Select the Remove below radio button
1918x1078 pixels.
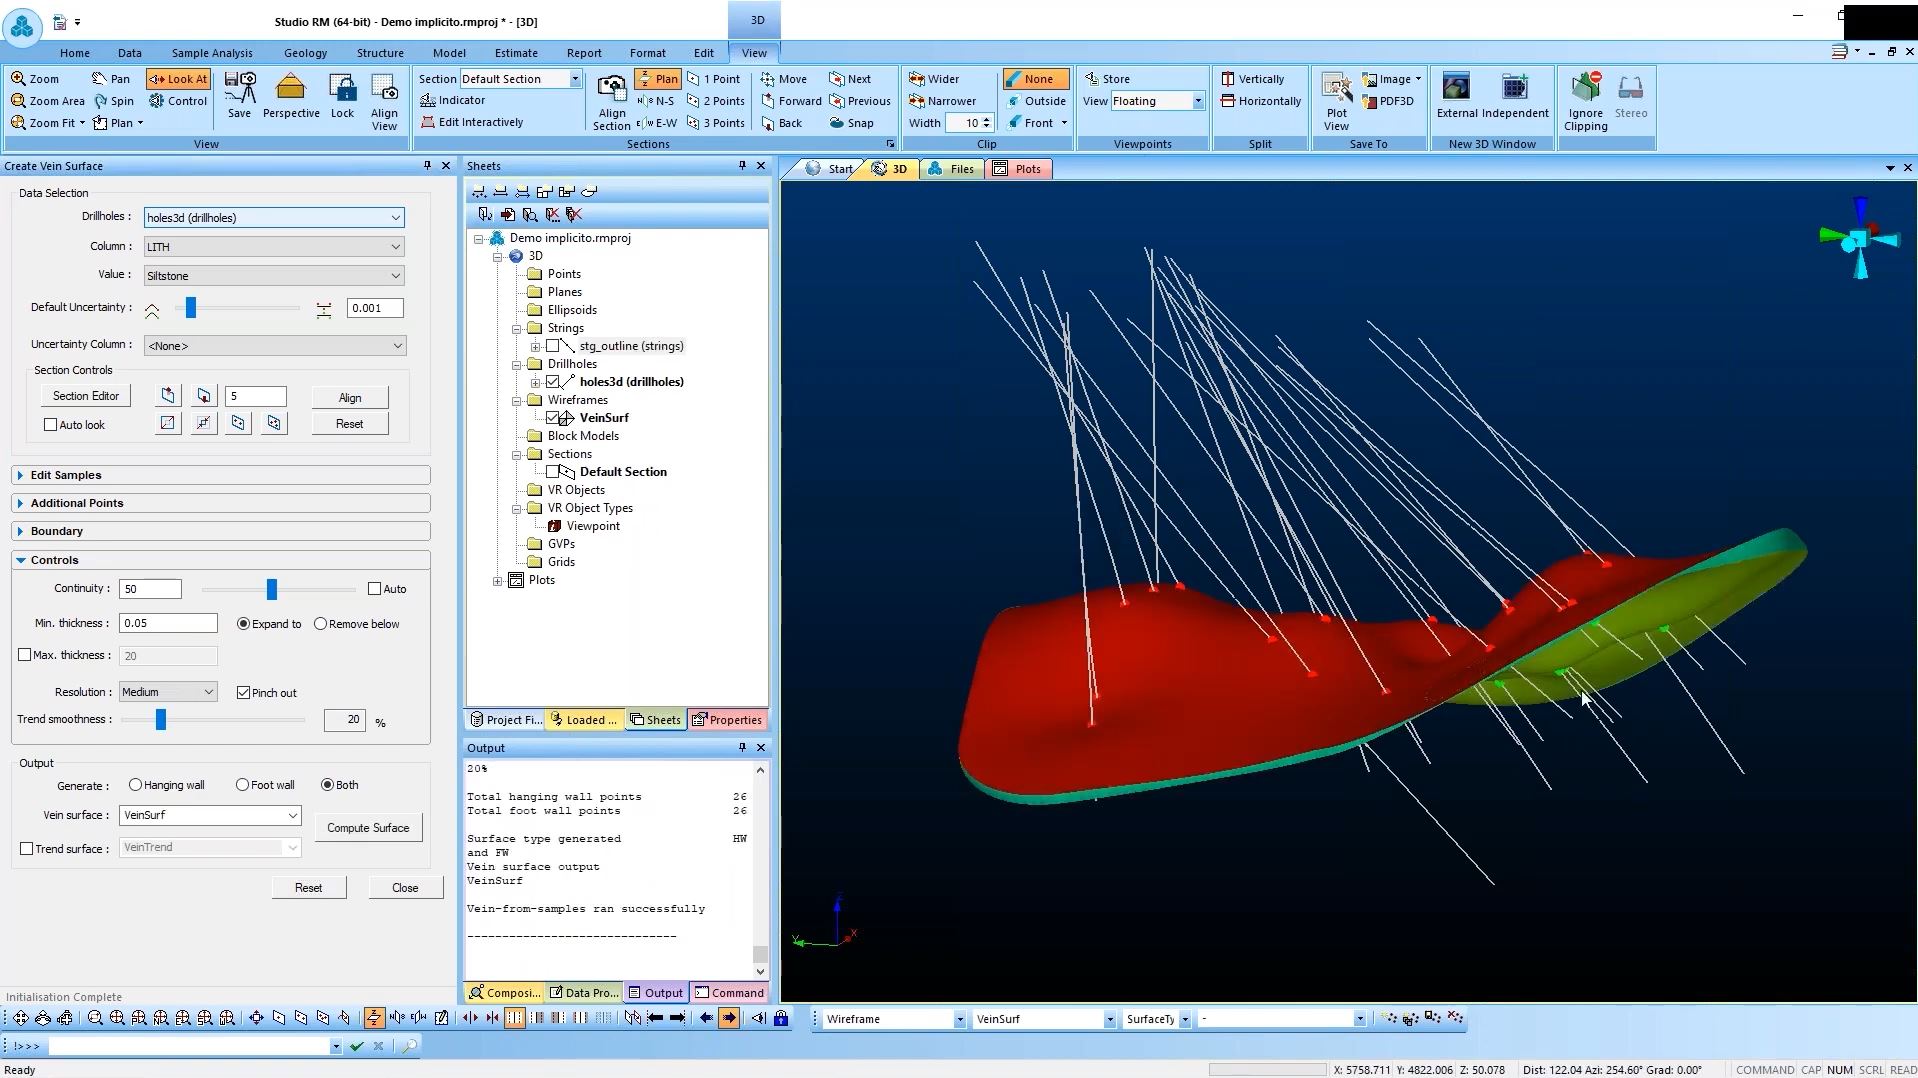pyautogui.click(x=320, y=624)
